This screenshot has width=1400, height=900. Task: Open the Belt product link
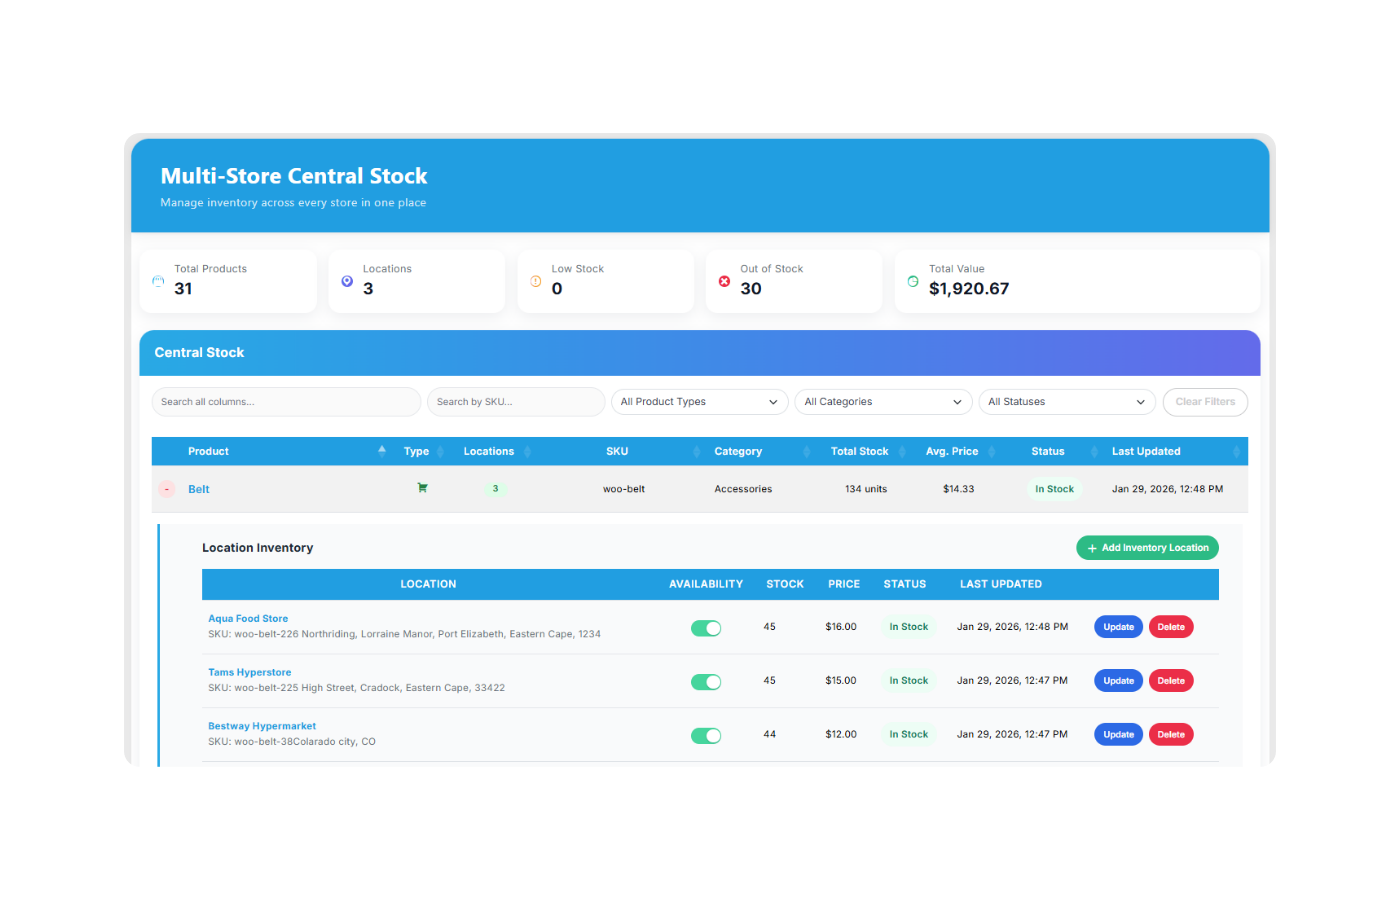pos(198,488)
